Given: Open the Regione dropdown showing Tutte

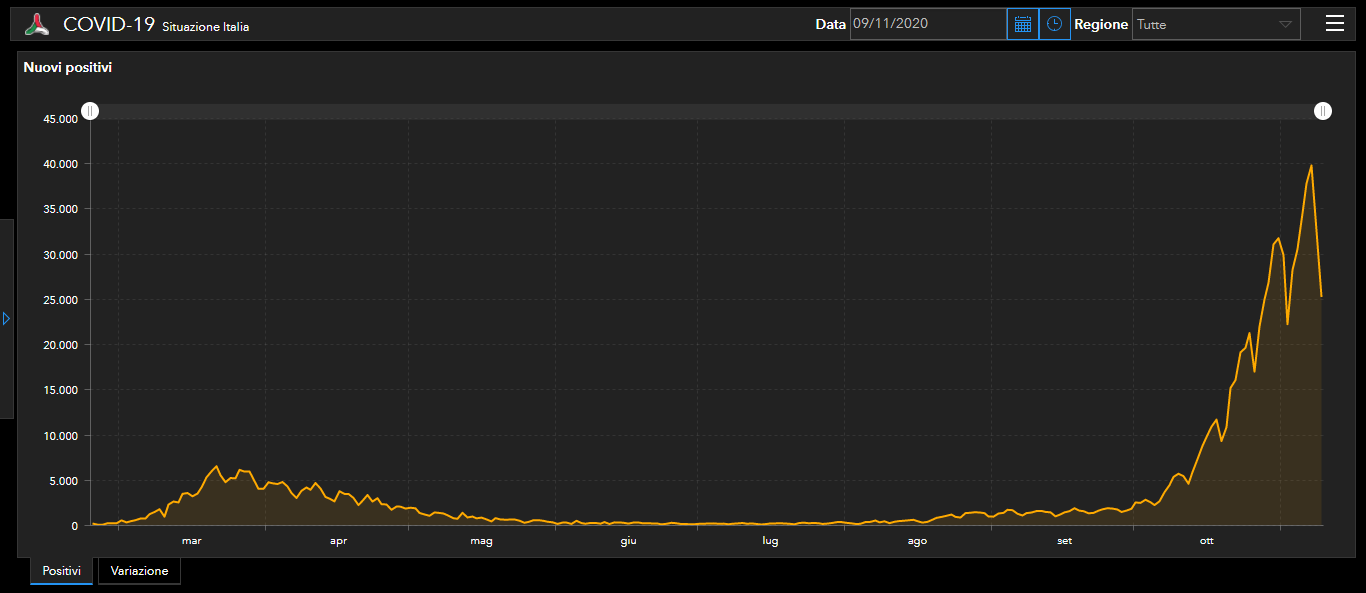Looking at the screenshot, I should tap(1215, 24).
